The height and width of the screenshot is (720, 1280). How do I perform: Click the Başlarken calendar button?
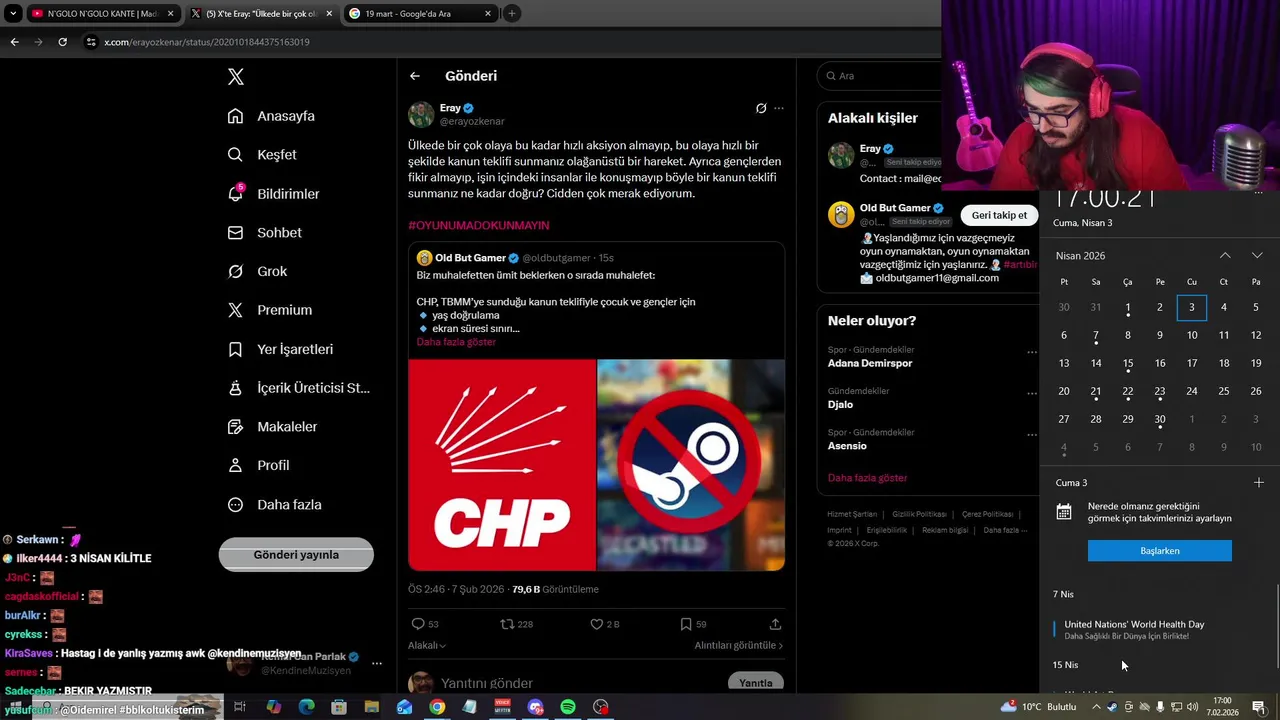click(x=1160, y=551)
